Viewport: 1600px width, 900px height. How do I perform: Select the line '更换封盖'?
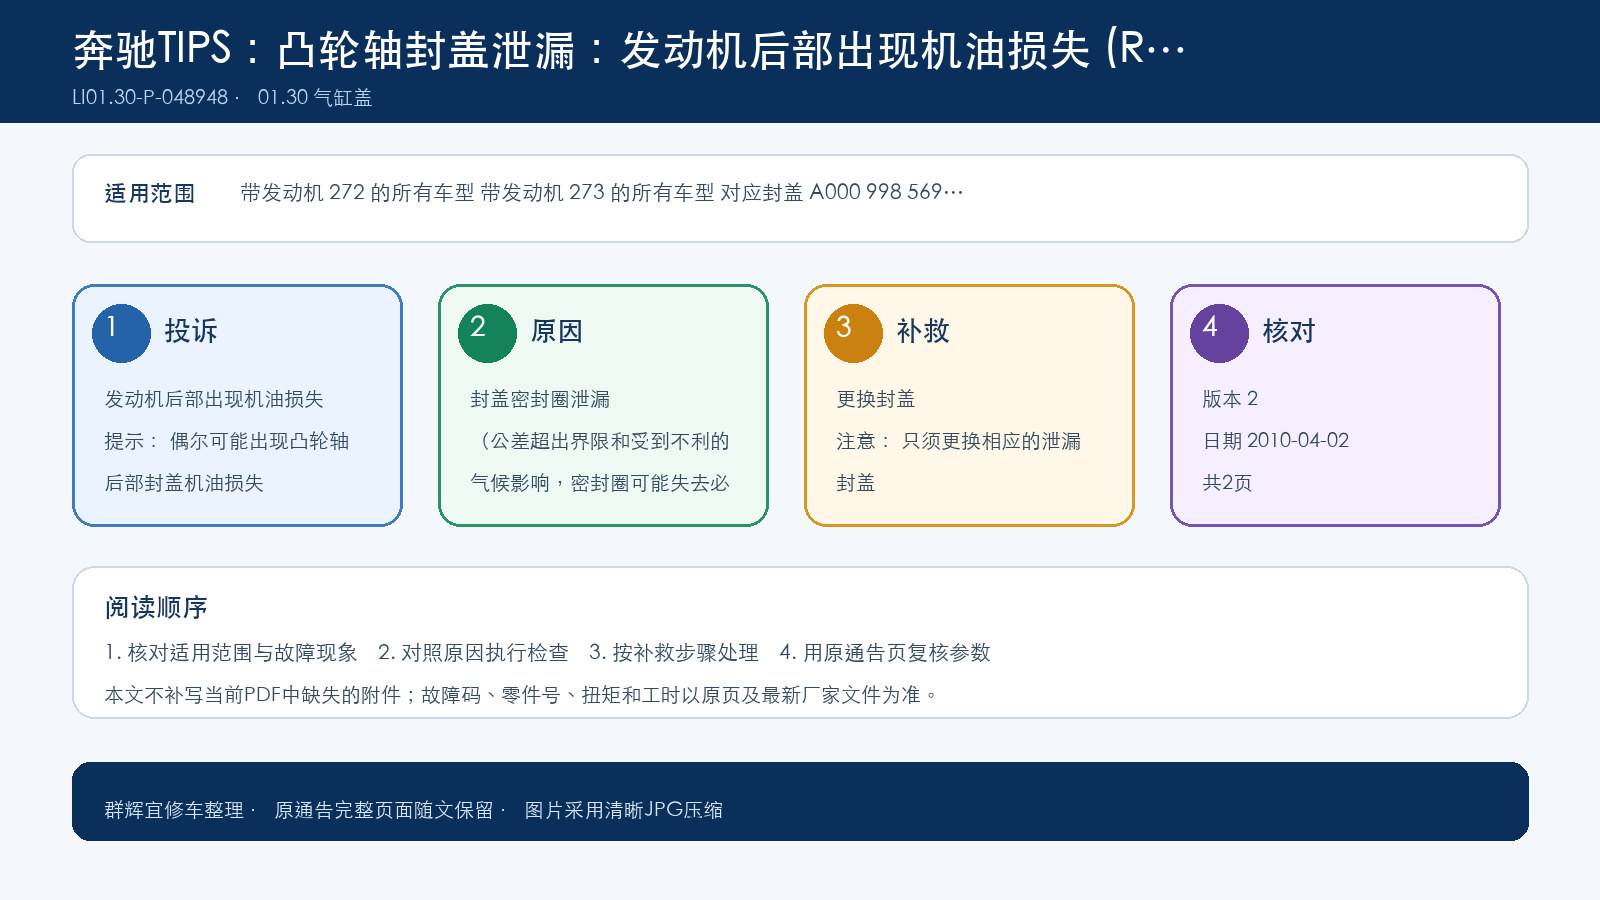tap(876, 399)
